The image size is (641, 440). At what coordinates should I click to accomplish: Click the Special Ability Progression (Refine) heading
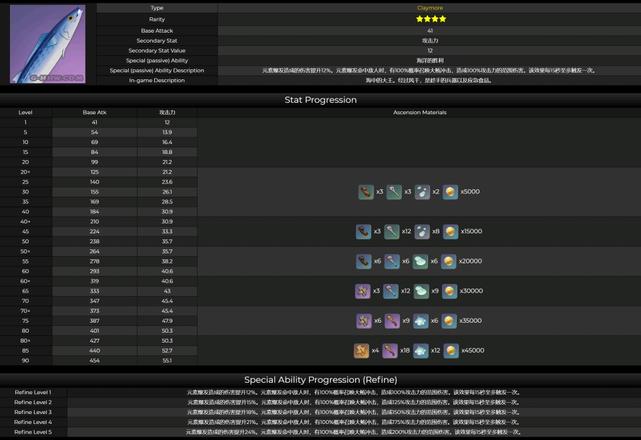(x=320, y=380)
